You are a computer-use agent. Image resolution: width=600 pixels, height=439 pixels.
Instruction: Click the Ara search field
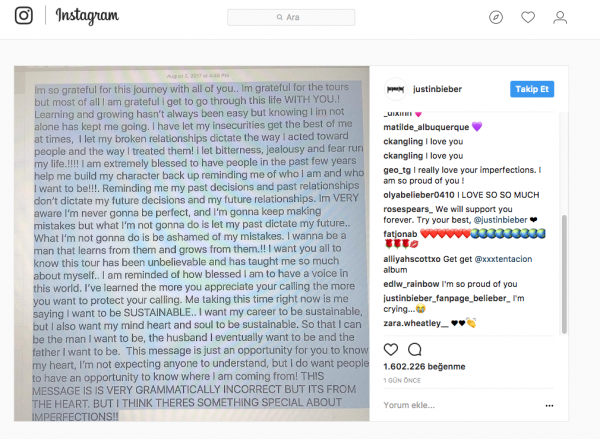click(291, 17)
